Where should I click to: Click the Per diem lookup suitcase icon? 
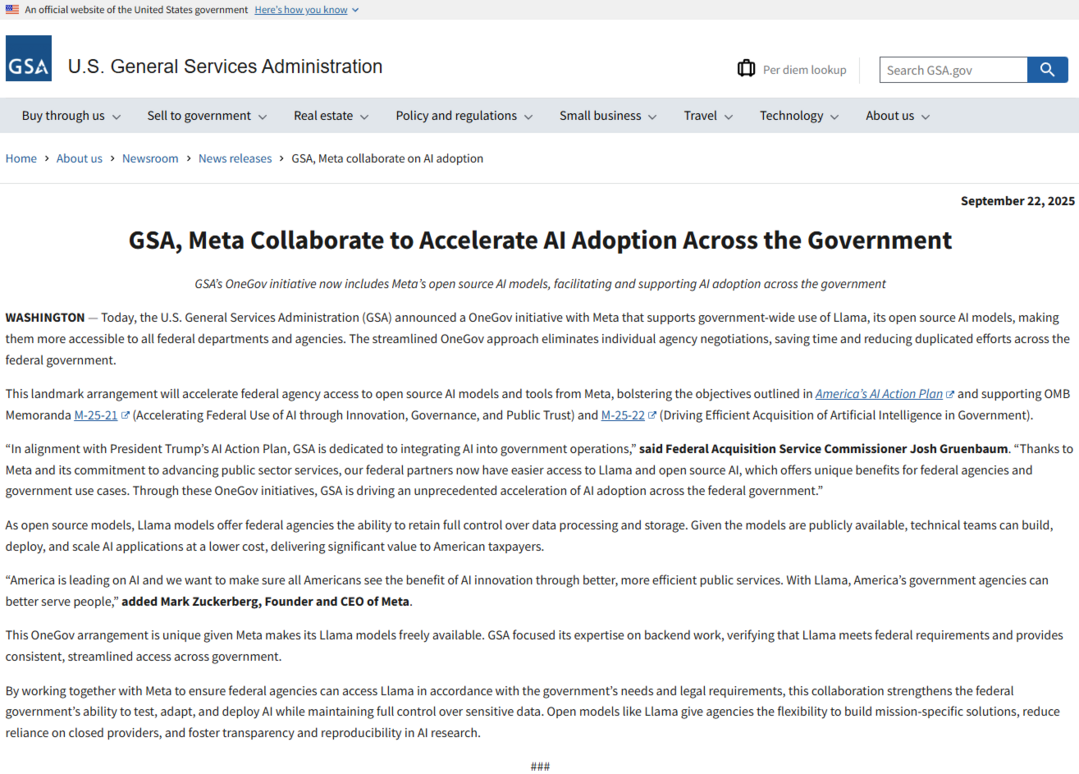[x=746, y=69]
